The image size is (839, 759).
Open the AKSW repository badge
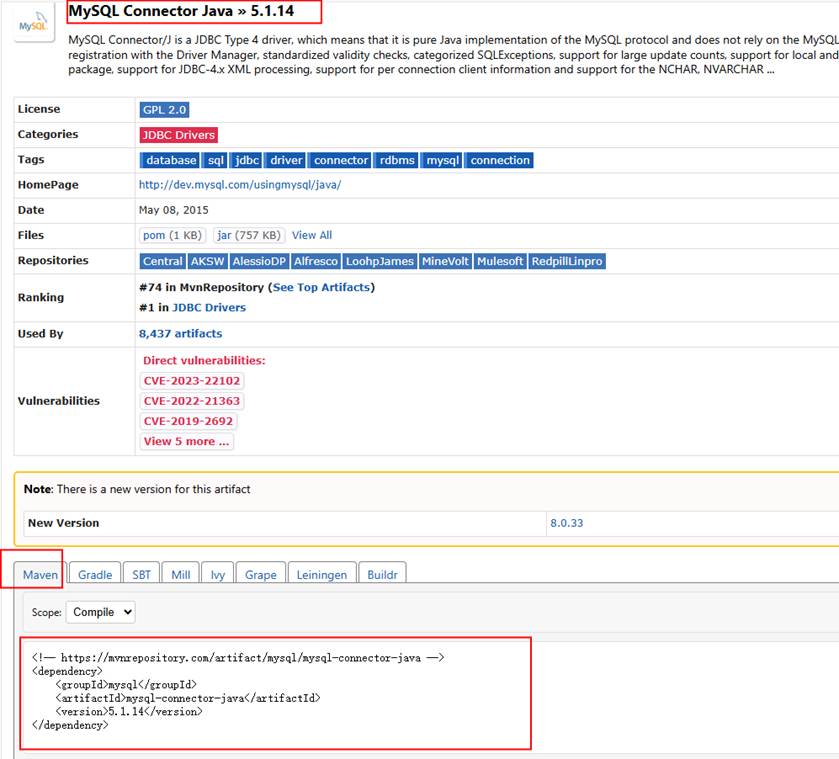[208, 261]
